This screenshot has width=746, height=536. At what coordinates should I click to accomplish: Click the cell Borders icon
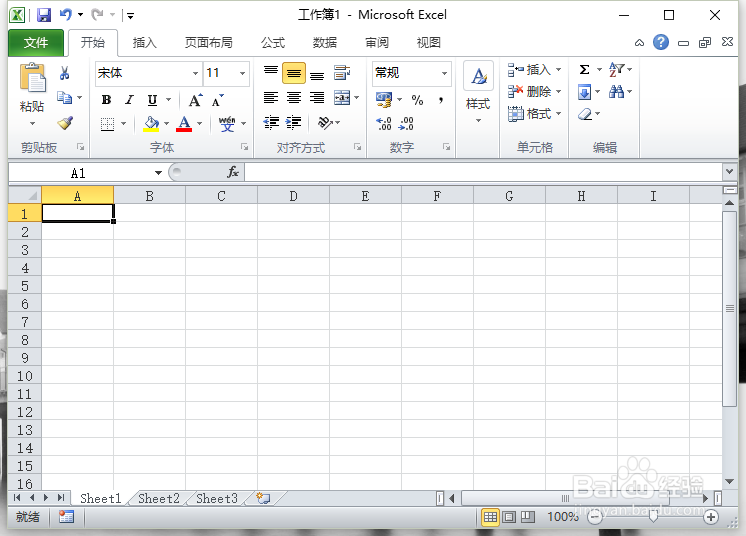click(108, 124)
